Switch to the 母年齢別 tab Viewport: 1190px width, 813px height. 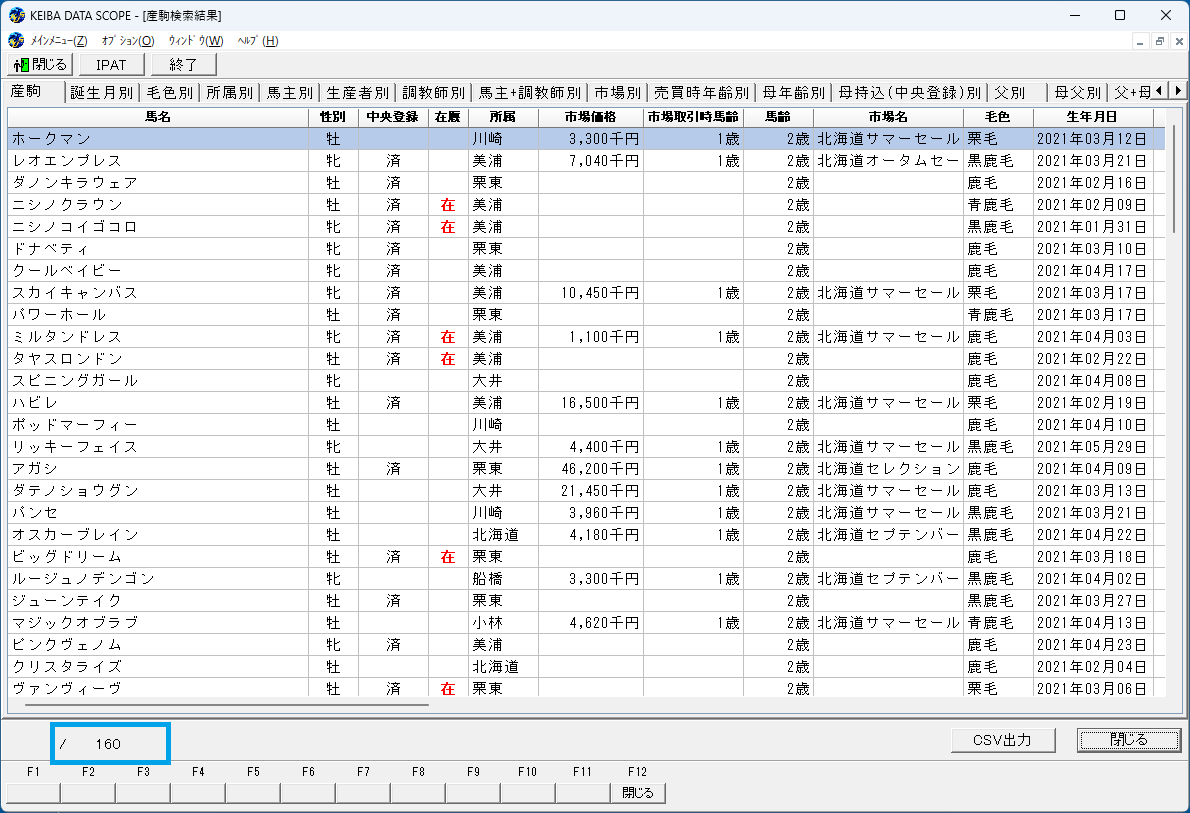(793, 93)
